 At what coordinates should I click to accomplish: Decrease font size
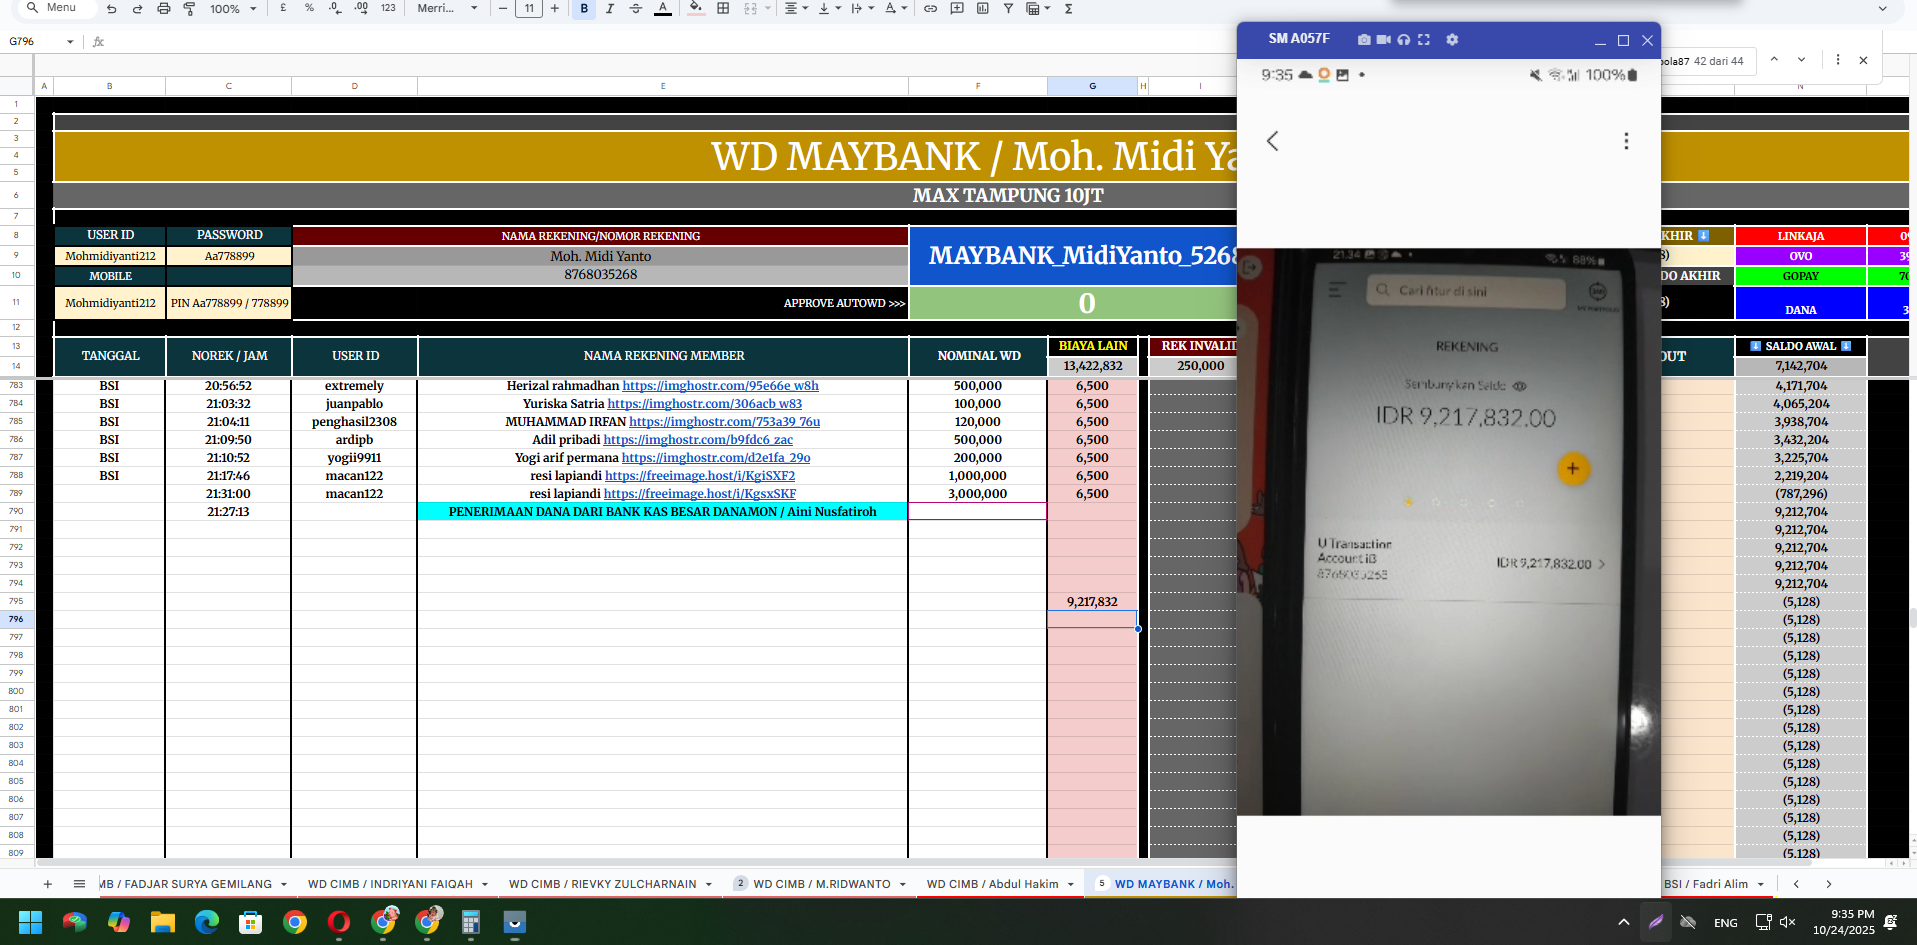[503, 8]
